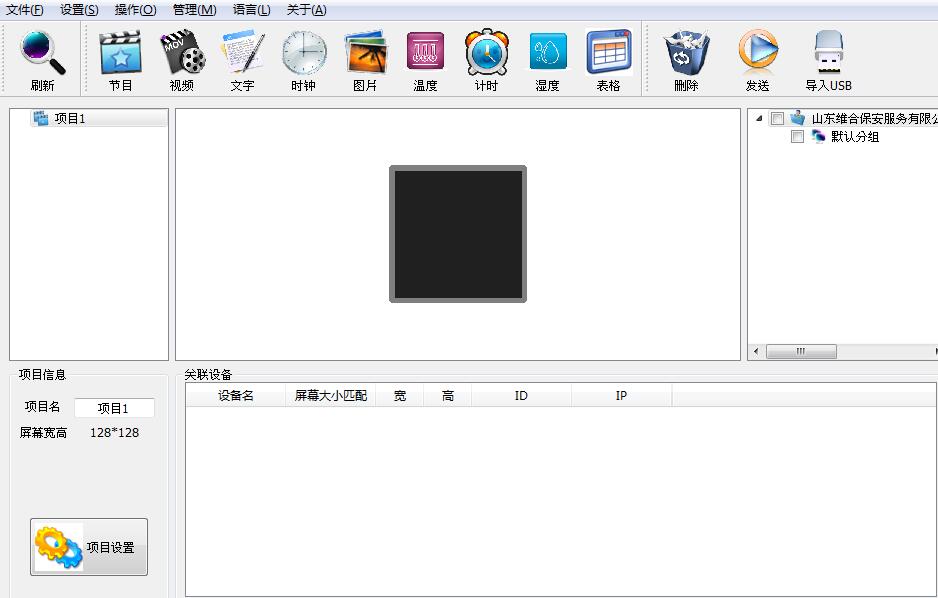Click the 删除 recycle bin icon
Viewport: 938px width, 598px height.
pos(686,53)
